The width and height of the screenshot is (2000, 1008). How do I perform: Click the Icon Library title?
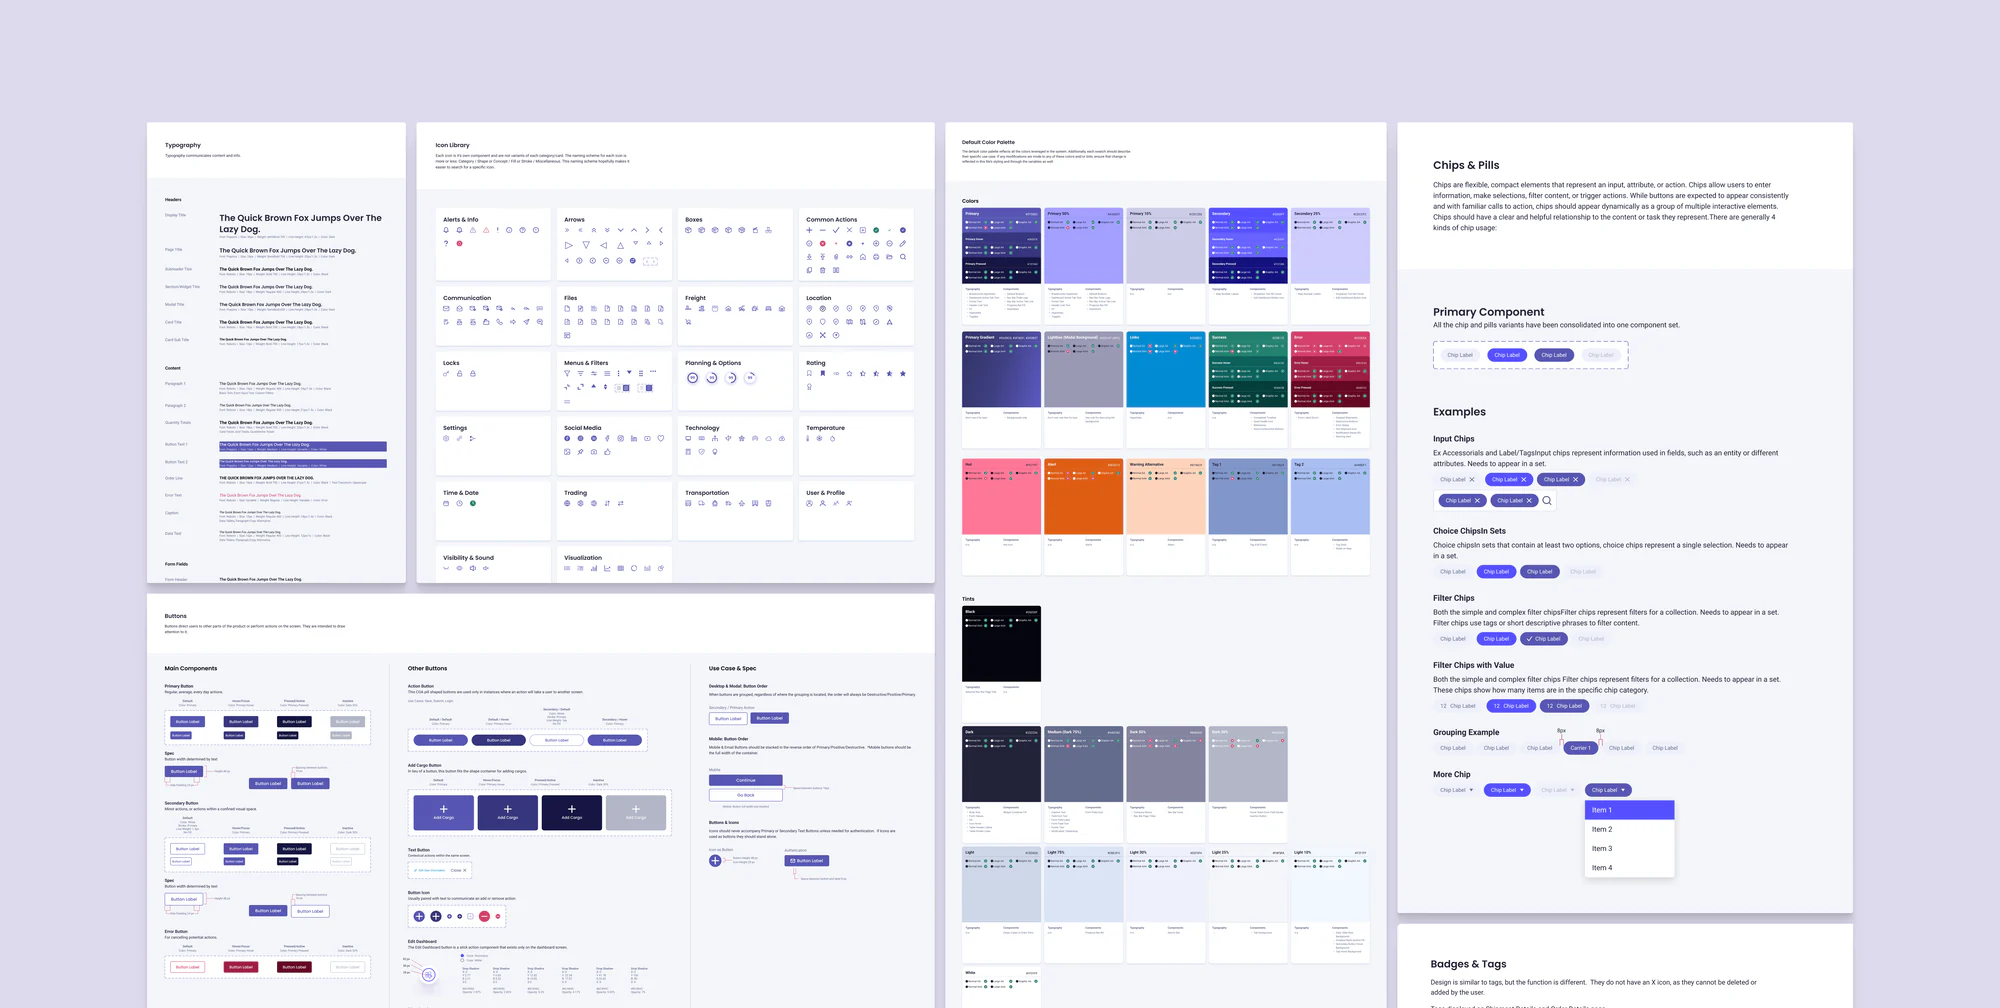click(x=452, y=145)
